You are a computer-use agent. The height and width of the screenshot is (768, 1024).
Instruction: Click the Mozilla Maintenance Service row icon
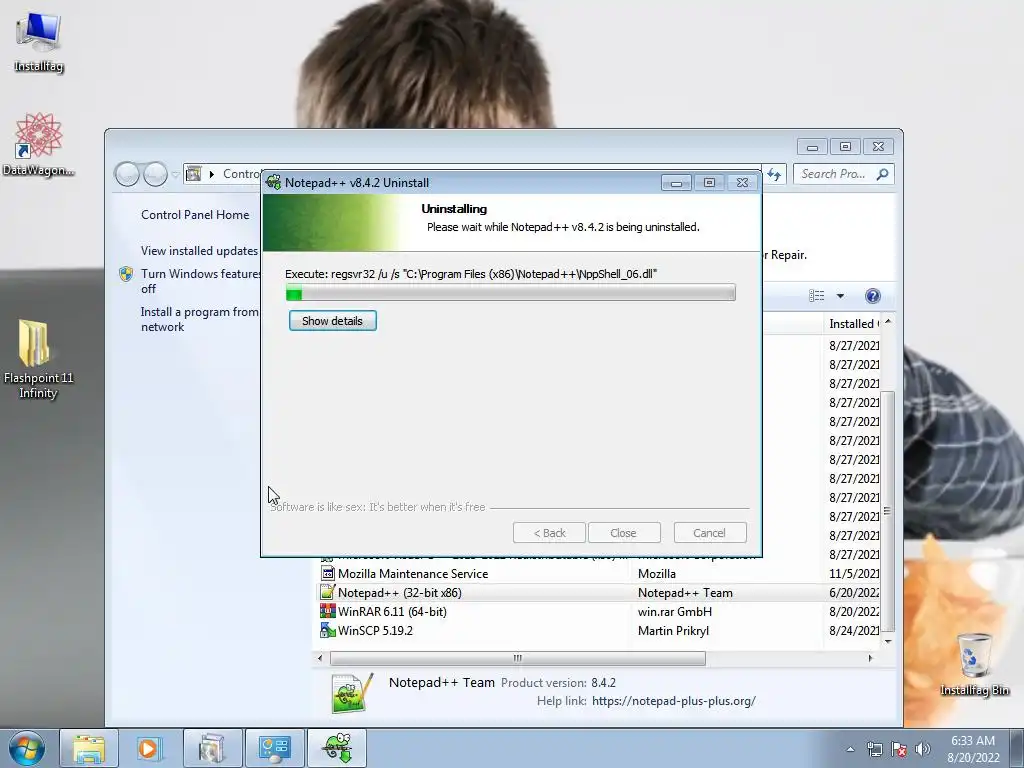pos(328,573)
